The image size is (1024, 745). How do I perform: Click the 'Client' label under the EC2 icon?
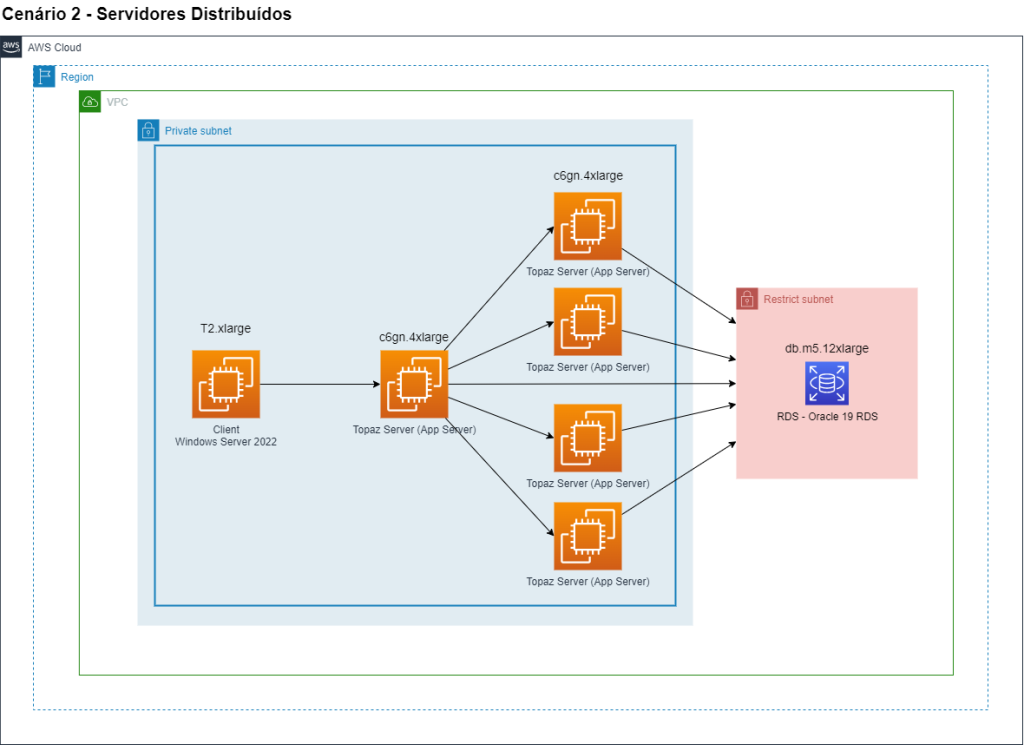tap(226, 430)
